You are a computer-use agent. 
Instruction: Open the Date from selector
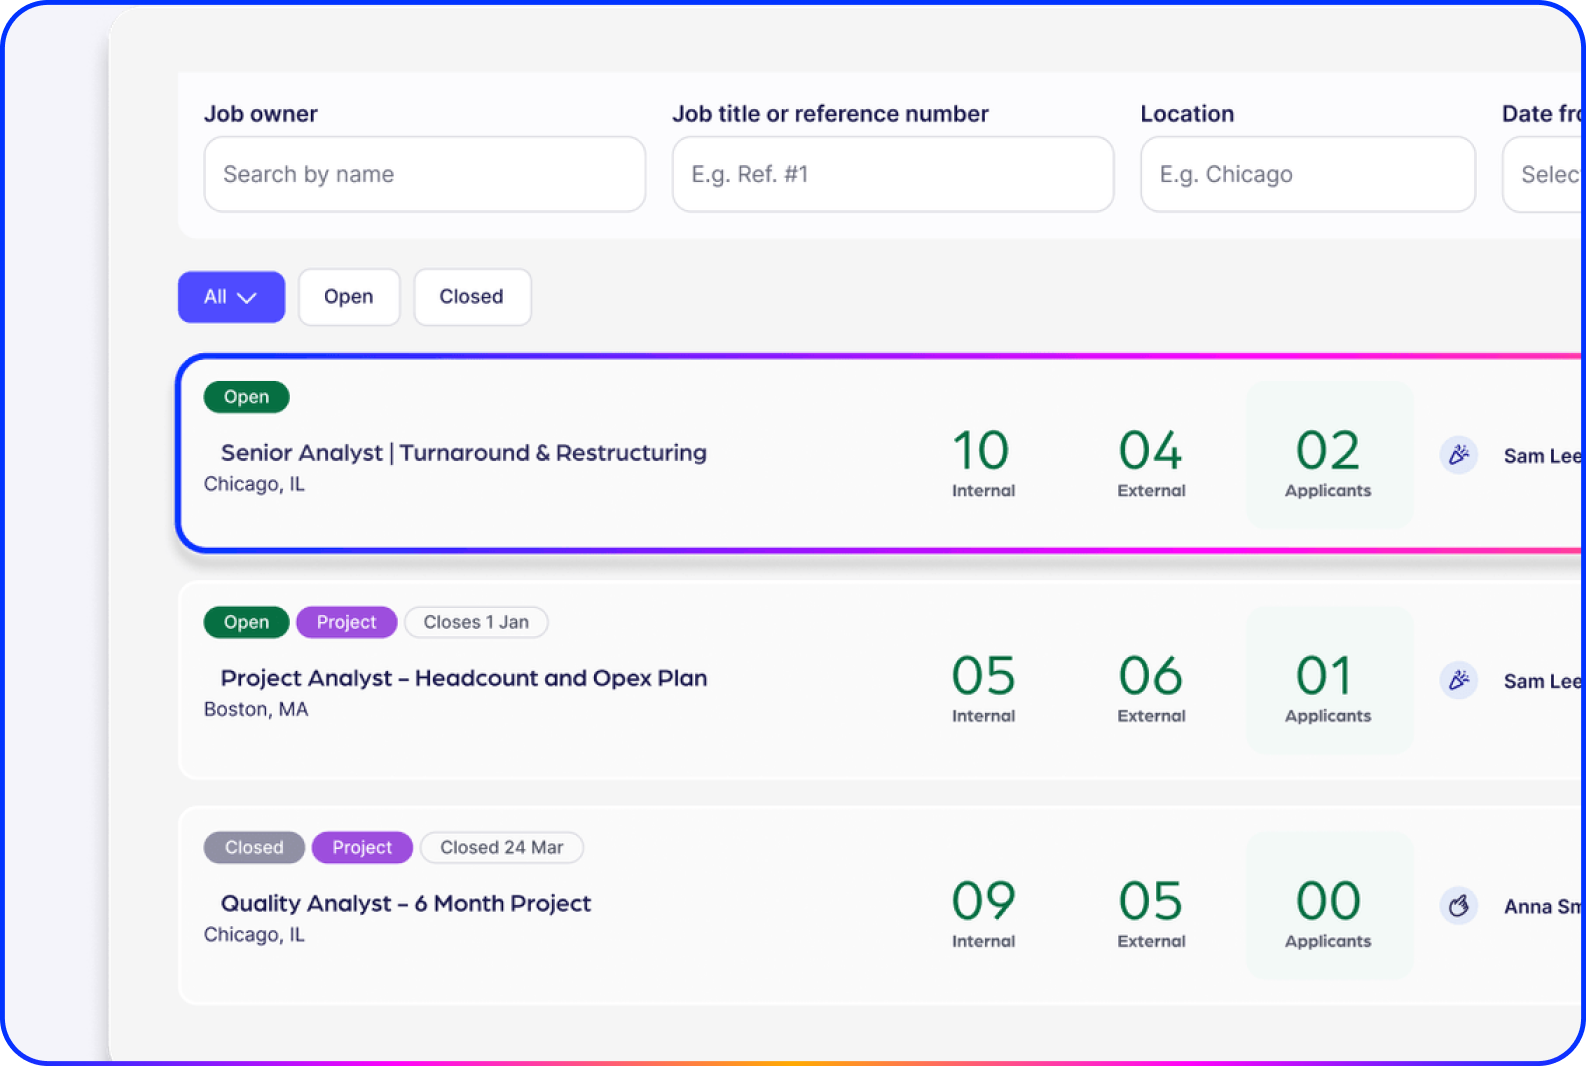point(1546,174)
